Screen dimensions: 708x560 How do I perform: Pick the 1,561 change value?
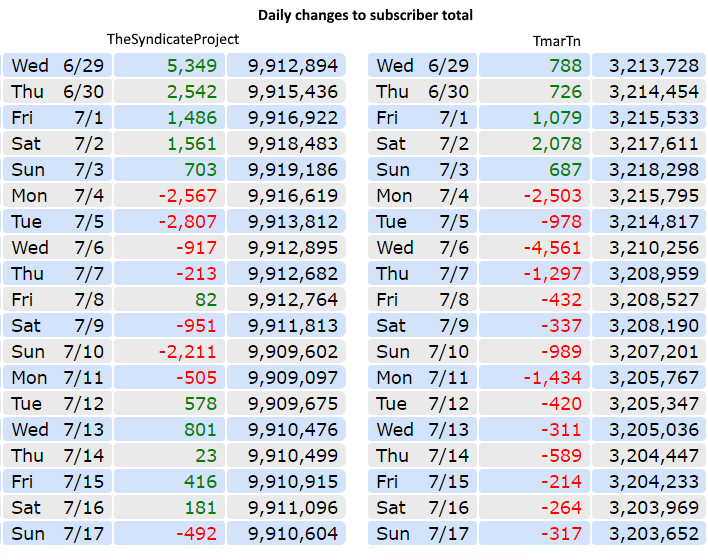[x=192, y=144]
